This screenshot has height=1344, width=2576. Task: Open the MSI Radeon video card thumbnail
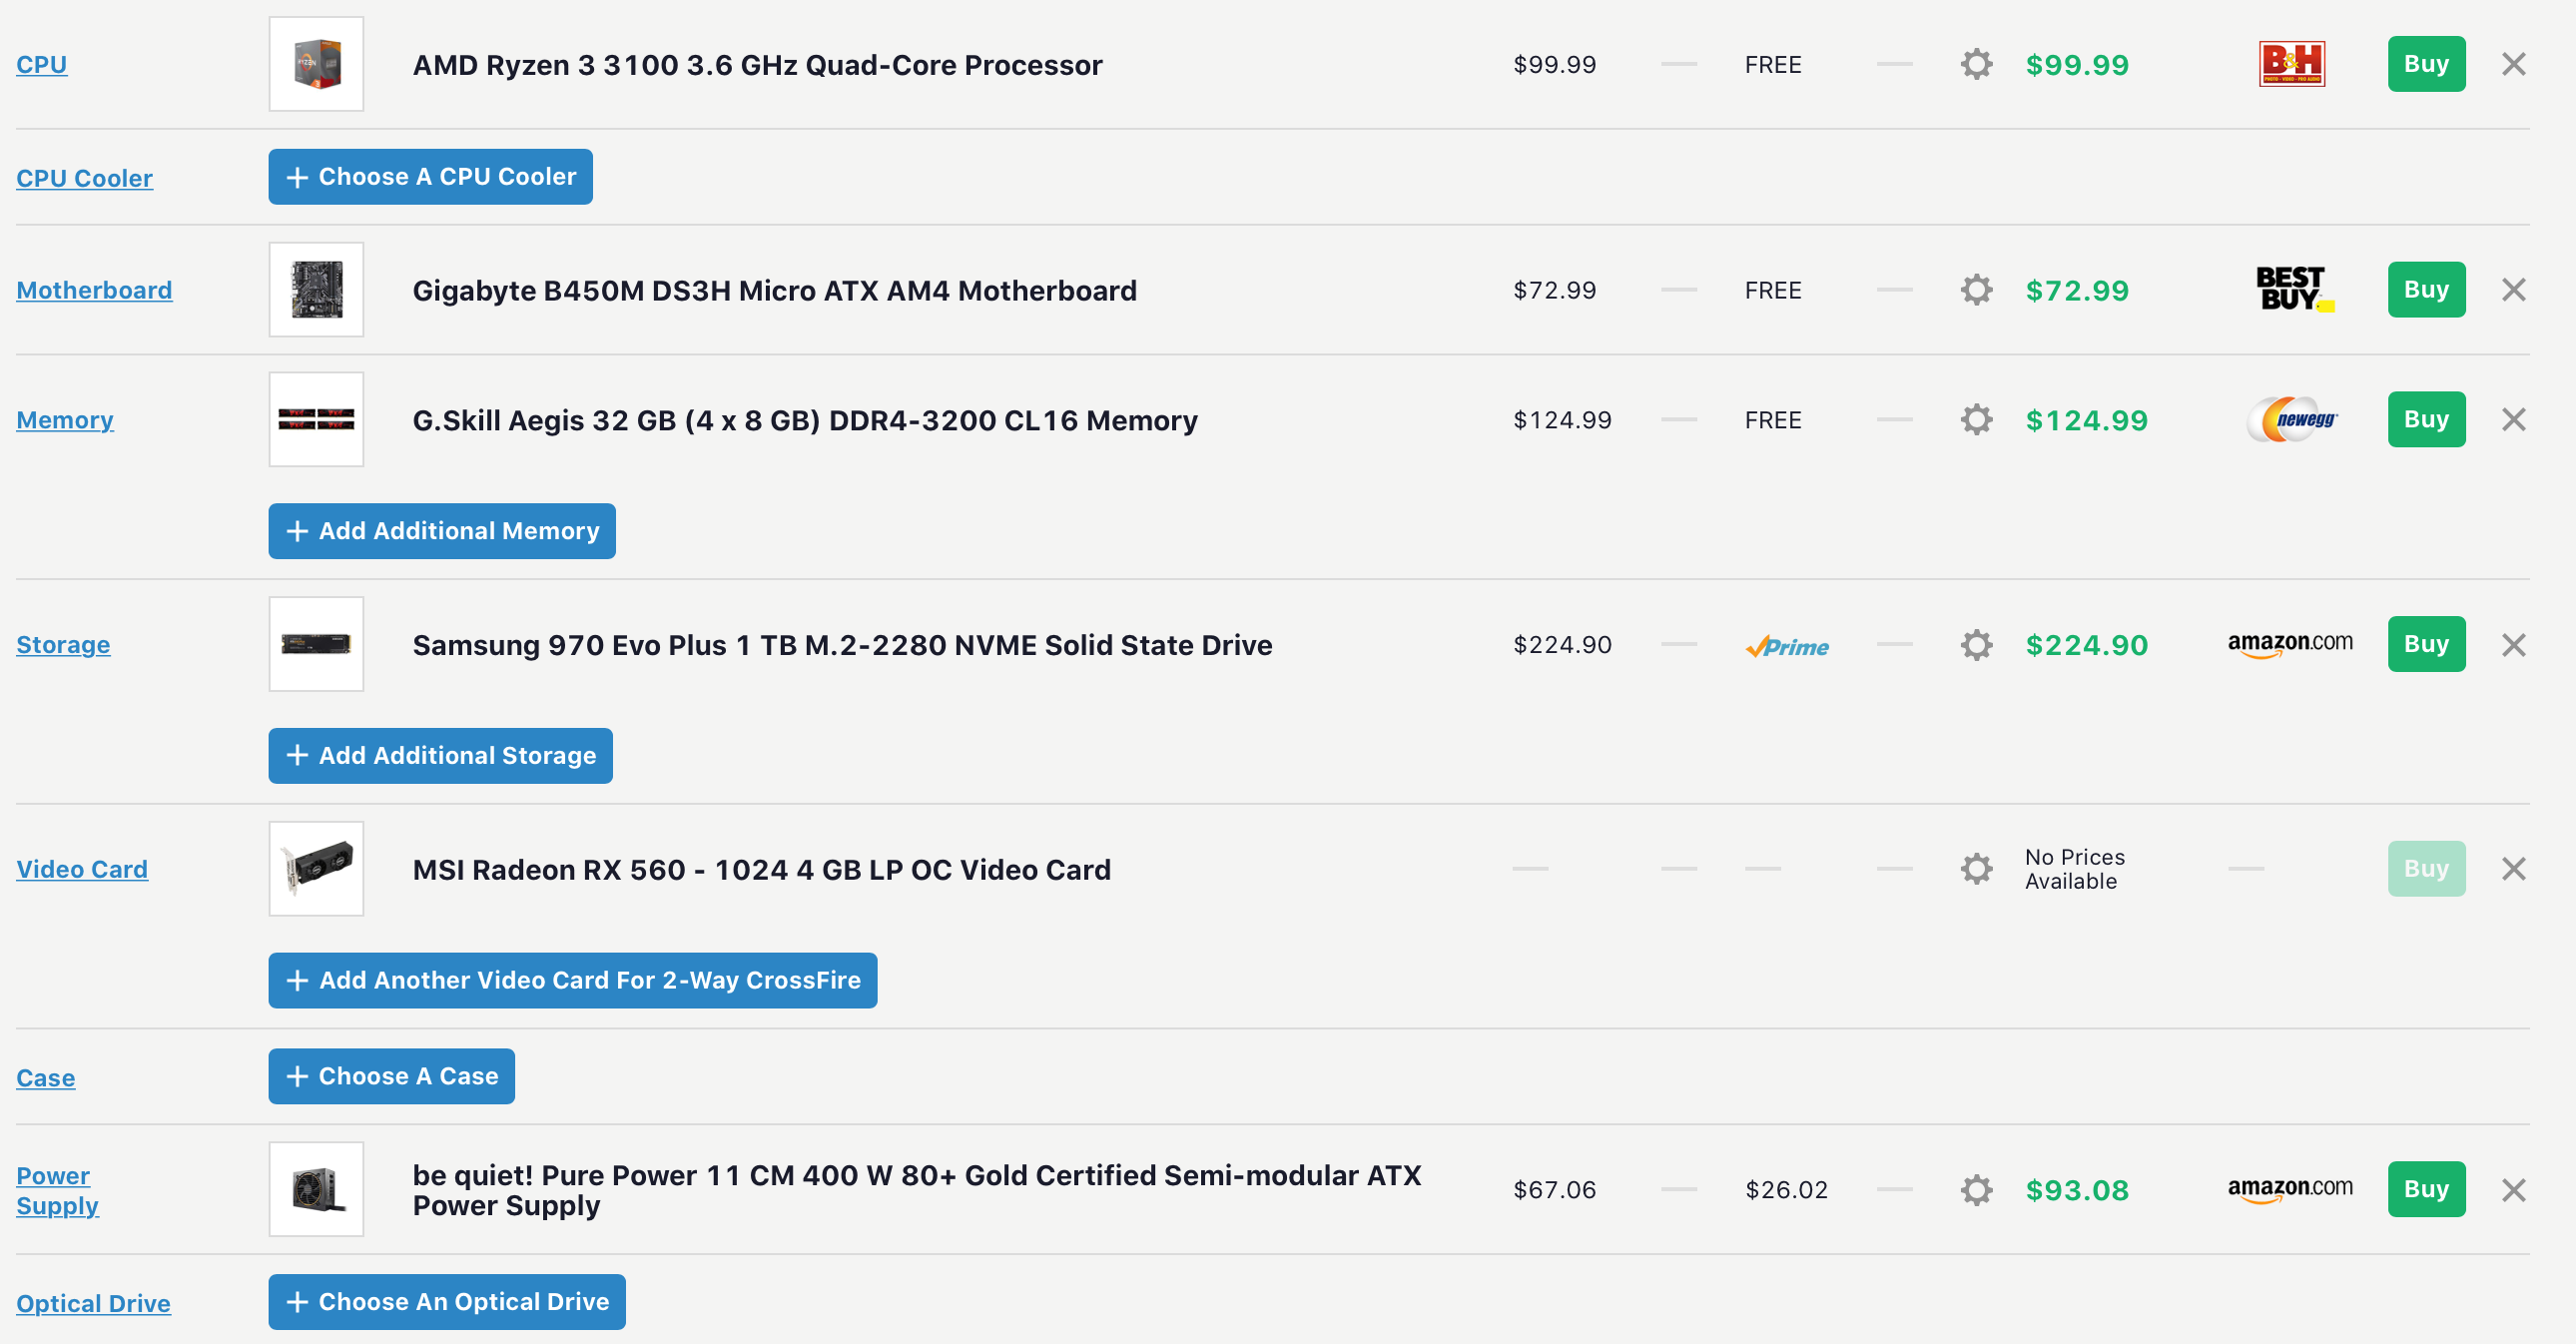coord(316,869)
